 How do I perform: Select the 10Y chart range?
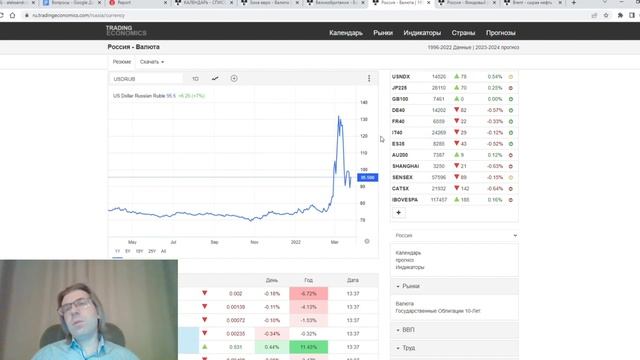click(x=139, y=251)
